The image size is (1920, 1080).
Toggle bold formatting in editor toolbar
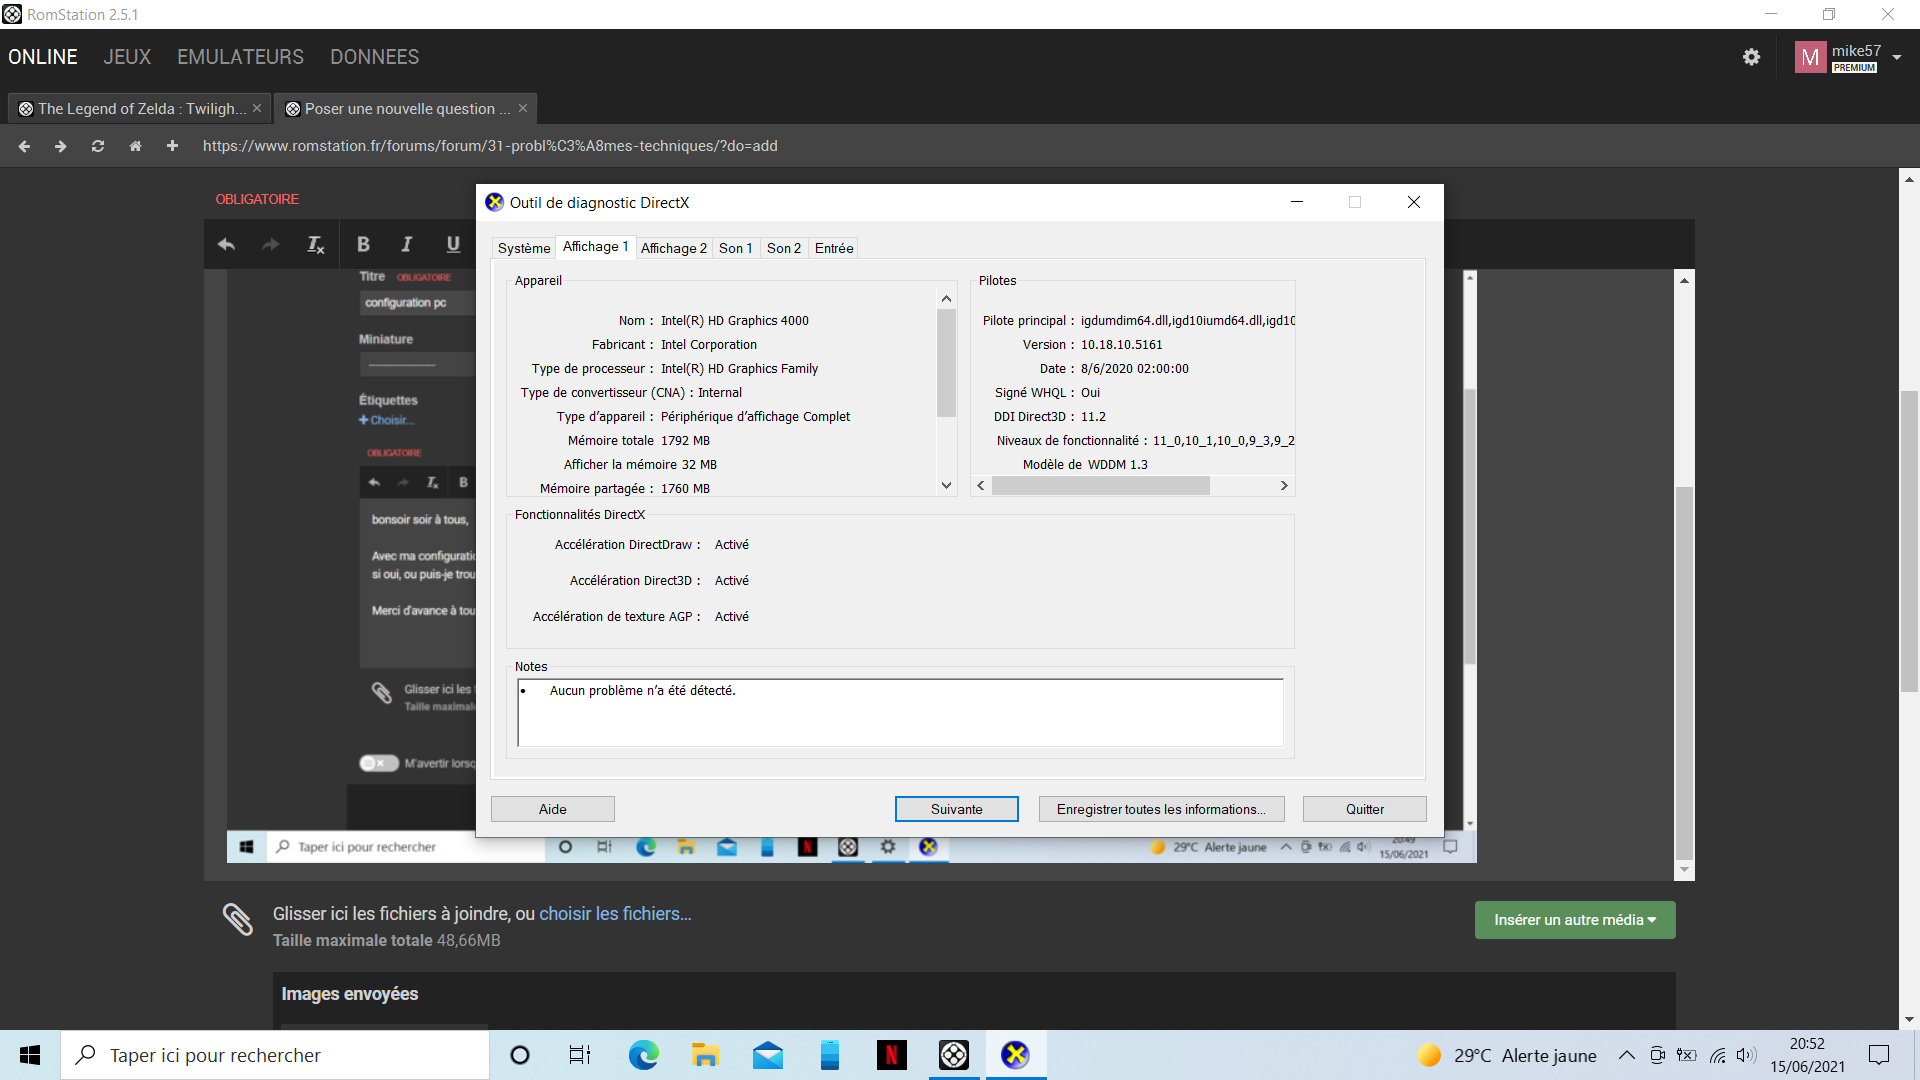coord(363,244)
